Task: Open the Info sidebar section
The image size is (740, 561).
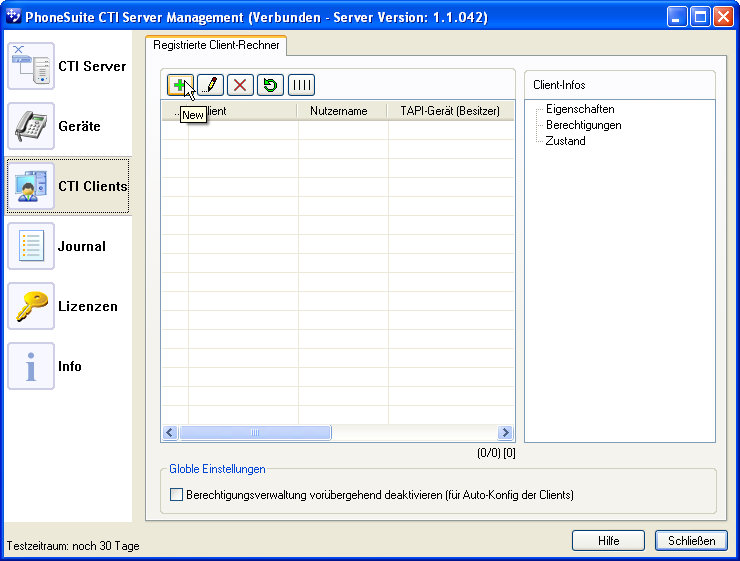Action: pyautogui.click(x=68, y=367)
